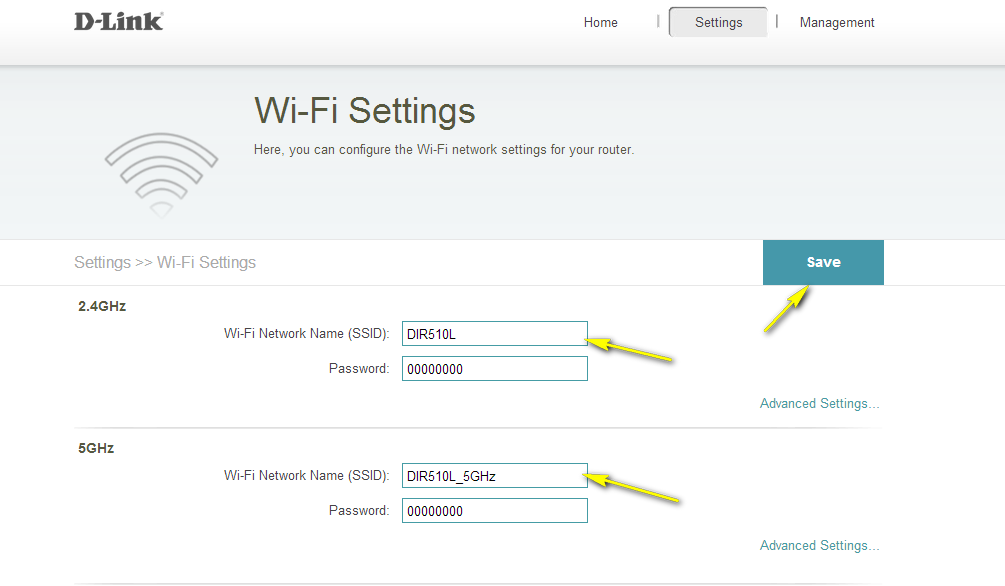The height and width of the screenshot is (586, 1005).
Task: Focus the 5GHz network name field
Action: pyautogui.click(x=494, y=476)
